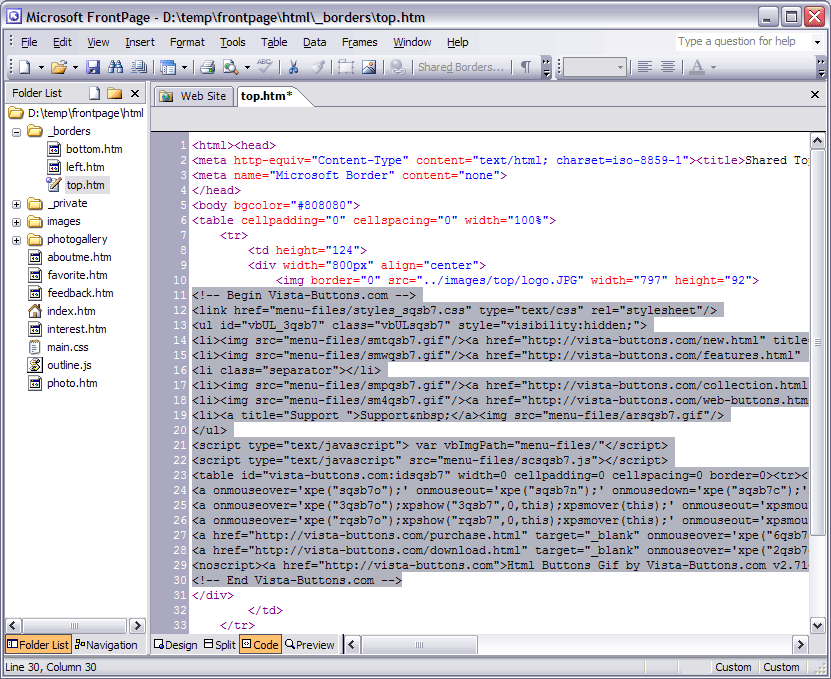Expand the images folder

16,222
